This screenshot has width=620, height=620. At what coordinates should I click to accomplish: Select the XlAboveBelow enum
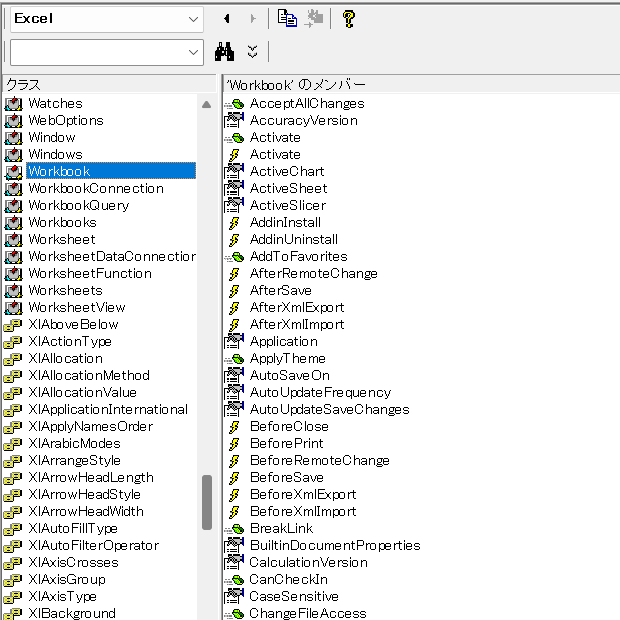point(73,325)
